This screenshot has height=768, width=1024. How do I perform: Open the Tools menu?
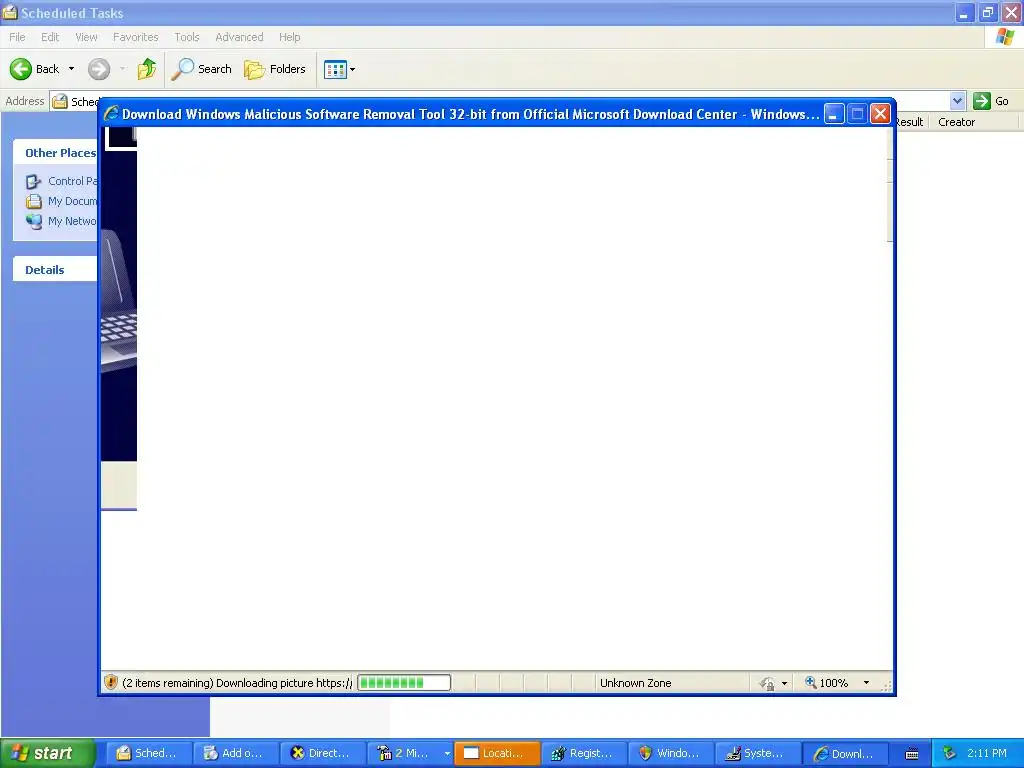pos(187,37)
